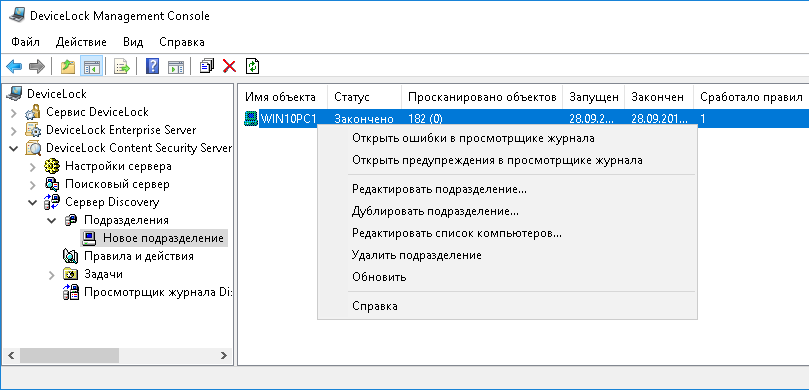Open the Действие menu
This screenshot has width=809, height=390.
click(x=81, y=42)
